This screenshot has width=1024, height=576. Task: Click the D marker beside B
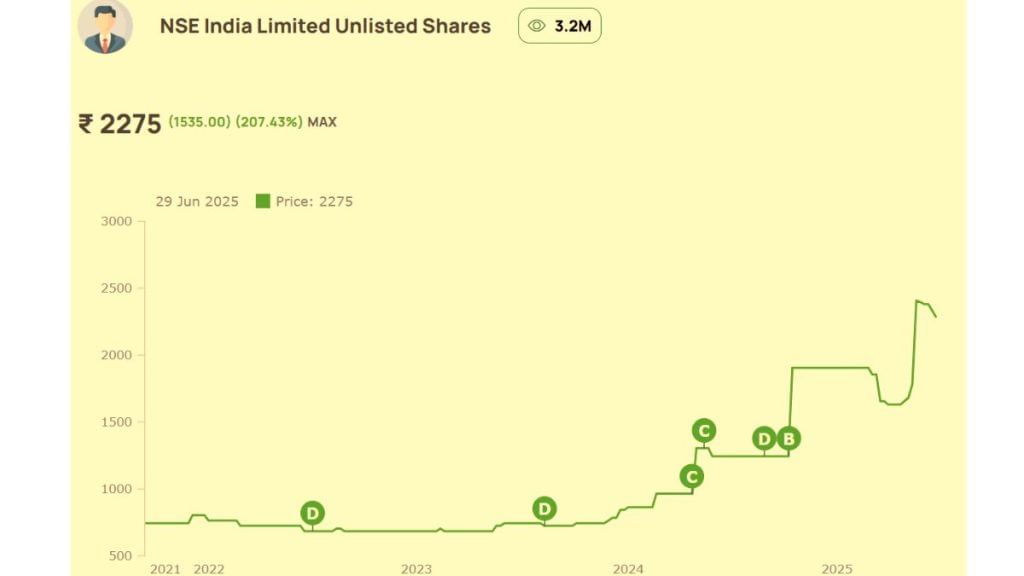tap(764, 439)
